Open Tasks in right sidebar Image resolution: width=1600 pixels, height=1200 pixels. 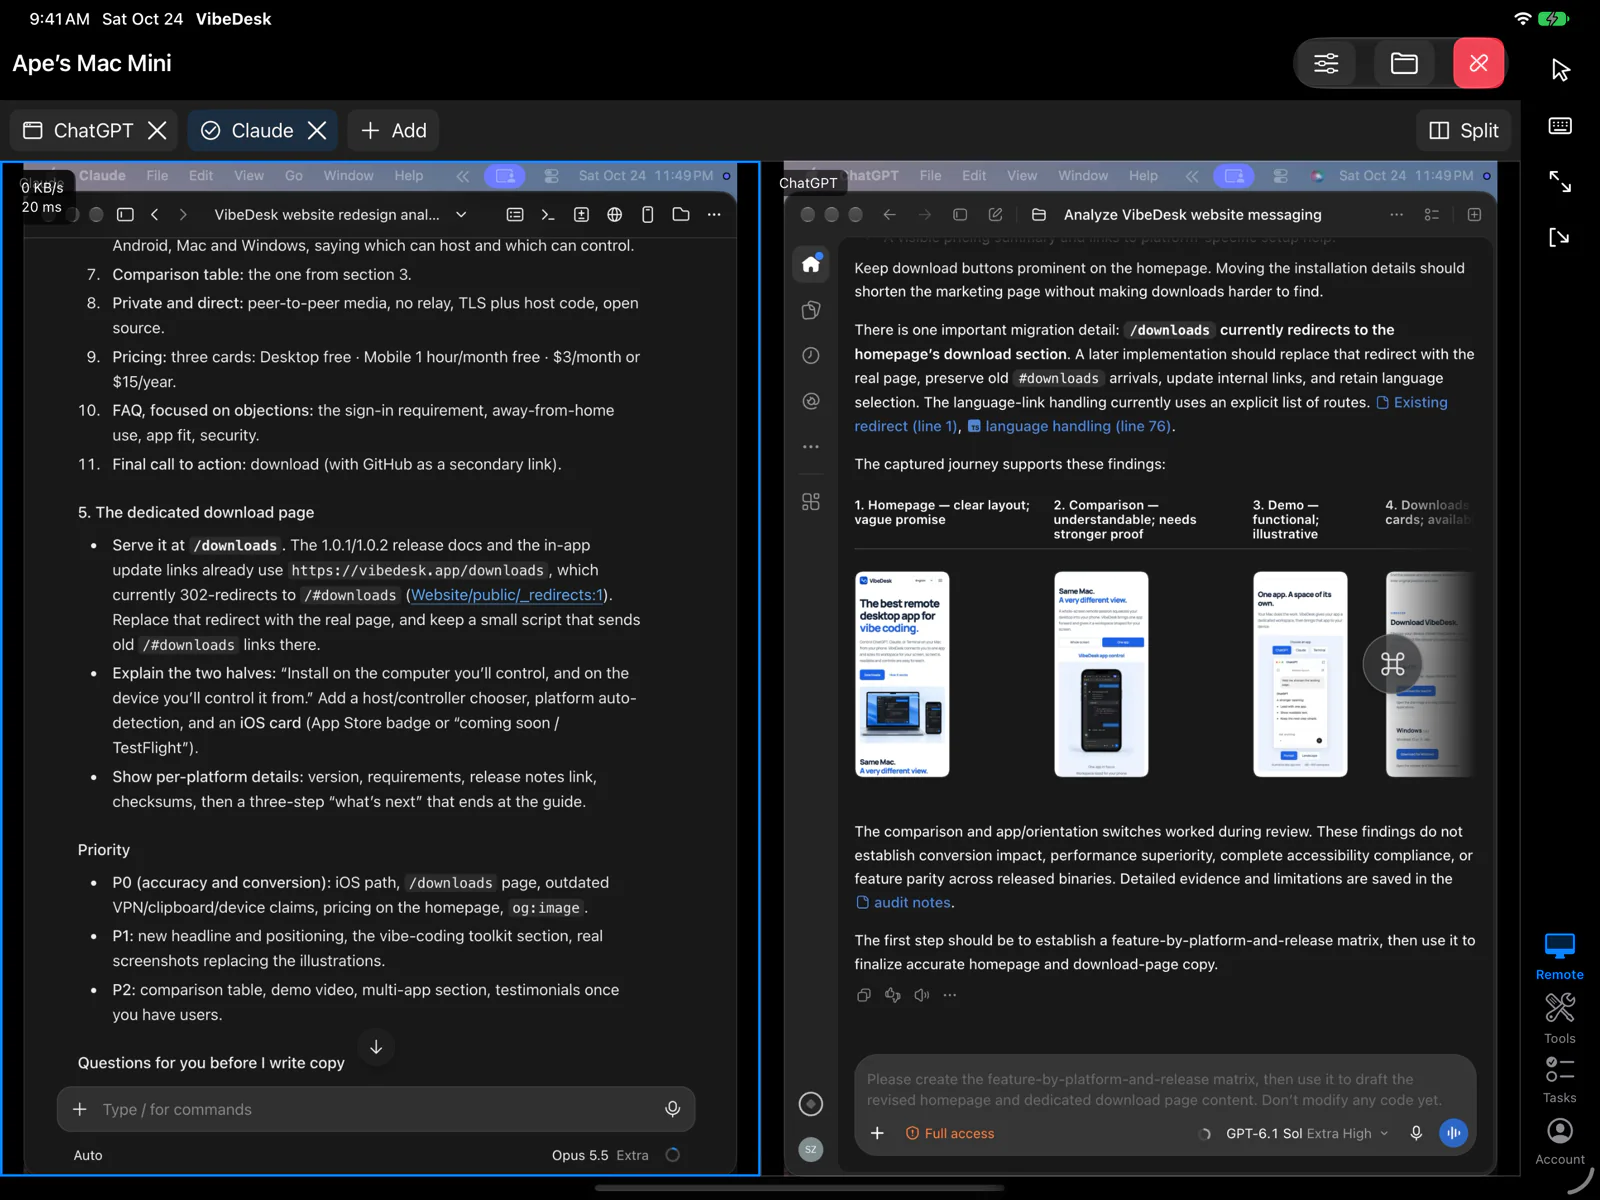1560,1080
